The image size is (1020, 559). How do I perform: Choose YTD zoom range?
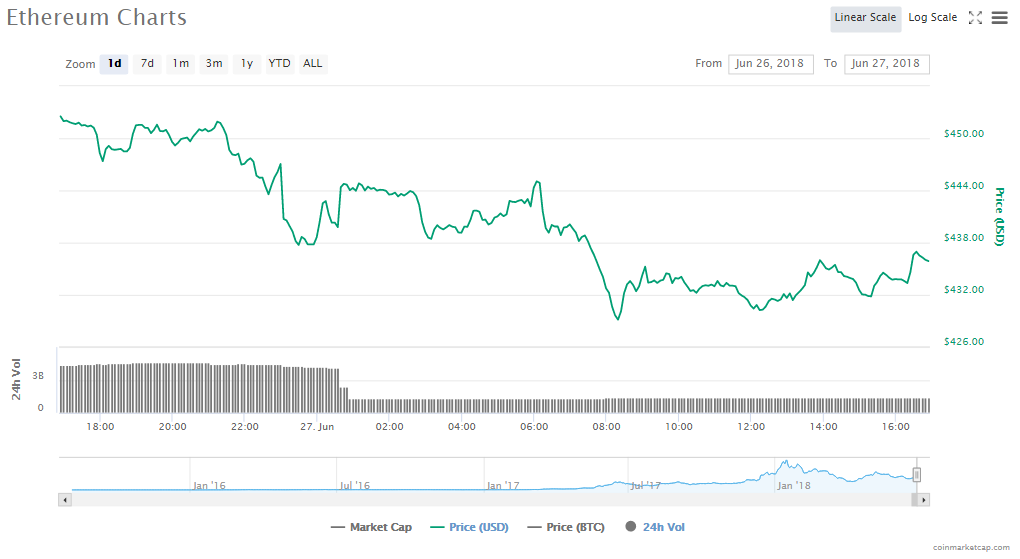pos(280,64)
